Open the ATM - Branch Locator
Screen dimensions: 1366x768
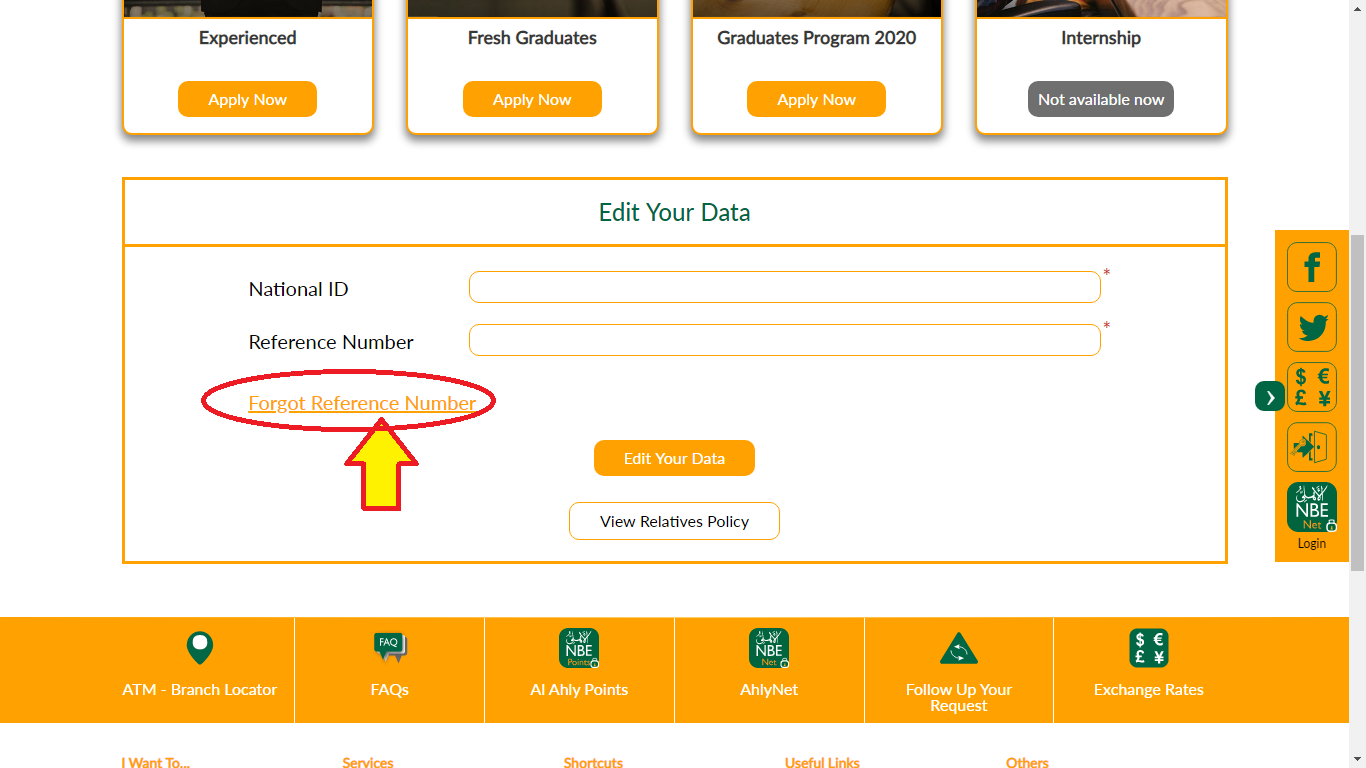tap(199, 670)
